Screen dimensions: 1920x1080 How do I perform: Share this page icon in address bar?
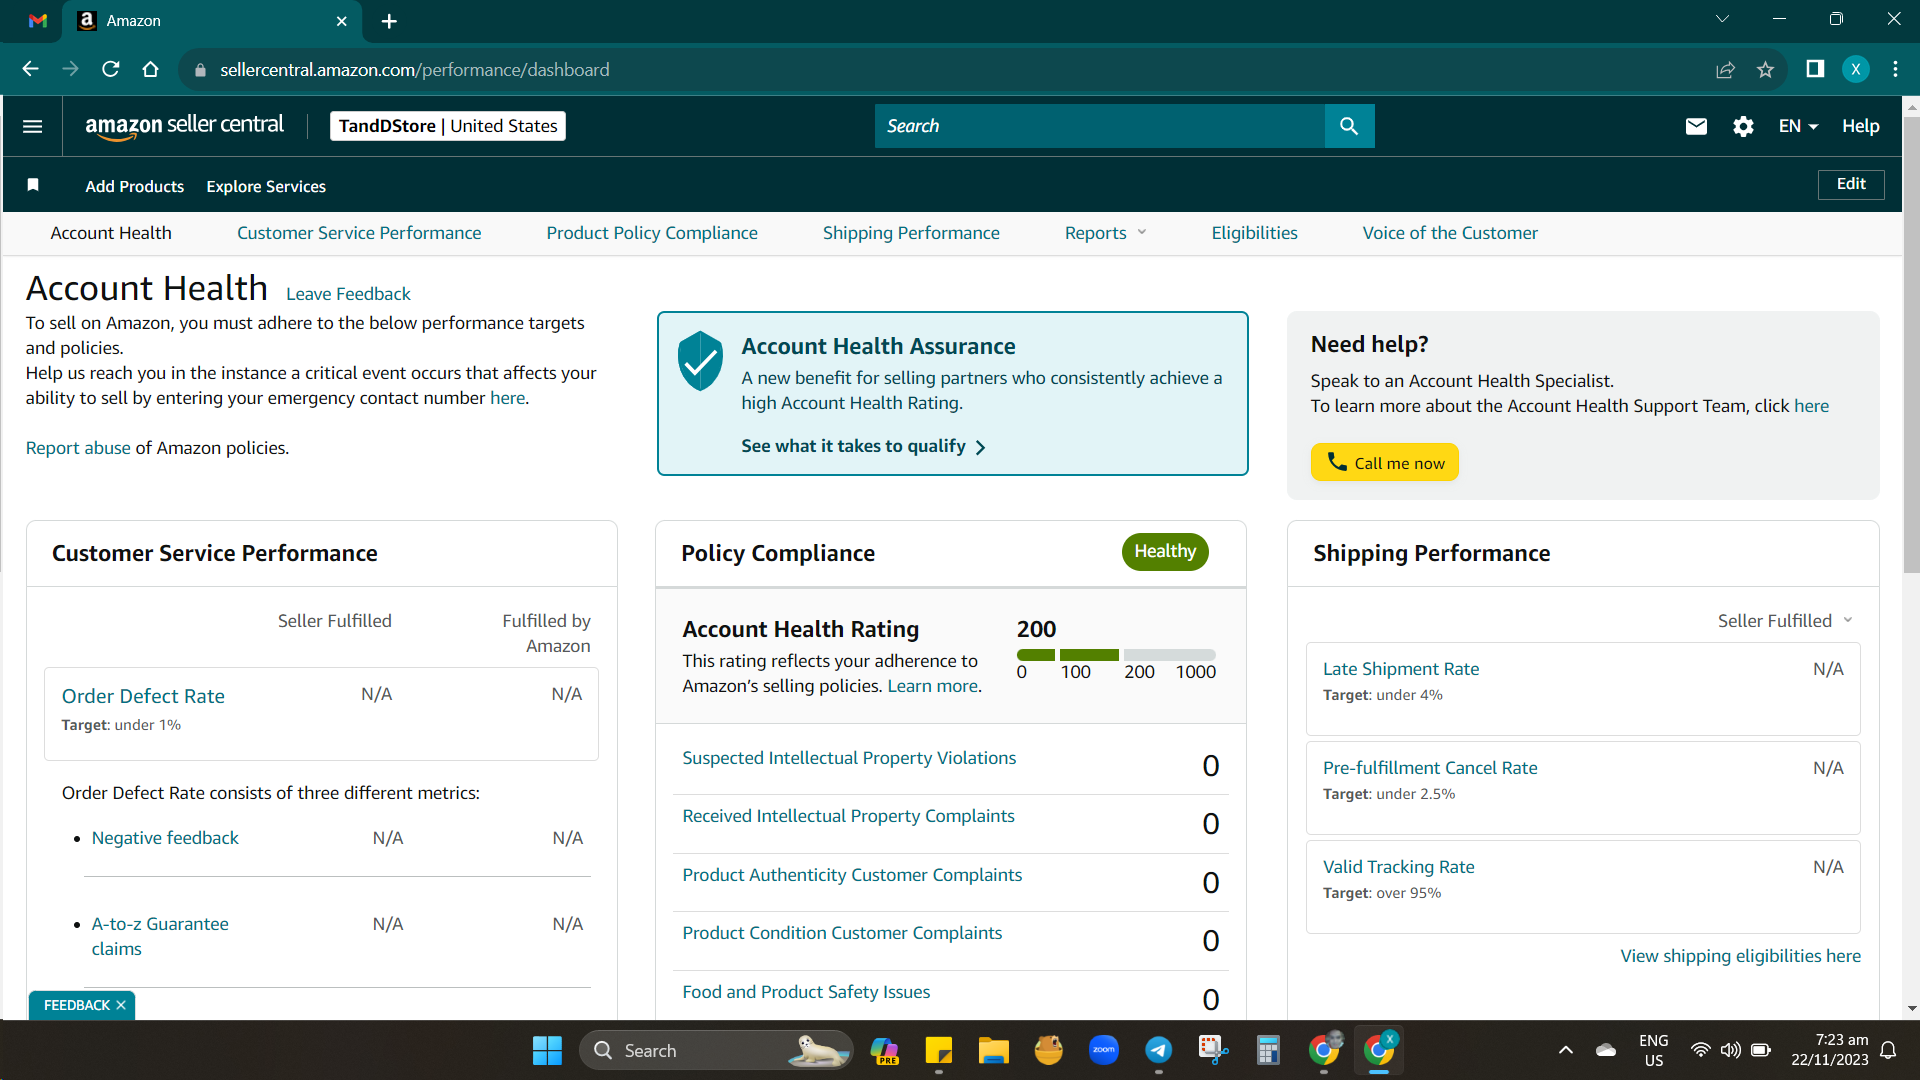pyautogui.click(x=1725, y=69)
